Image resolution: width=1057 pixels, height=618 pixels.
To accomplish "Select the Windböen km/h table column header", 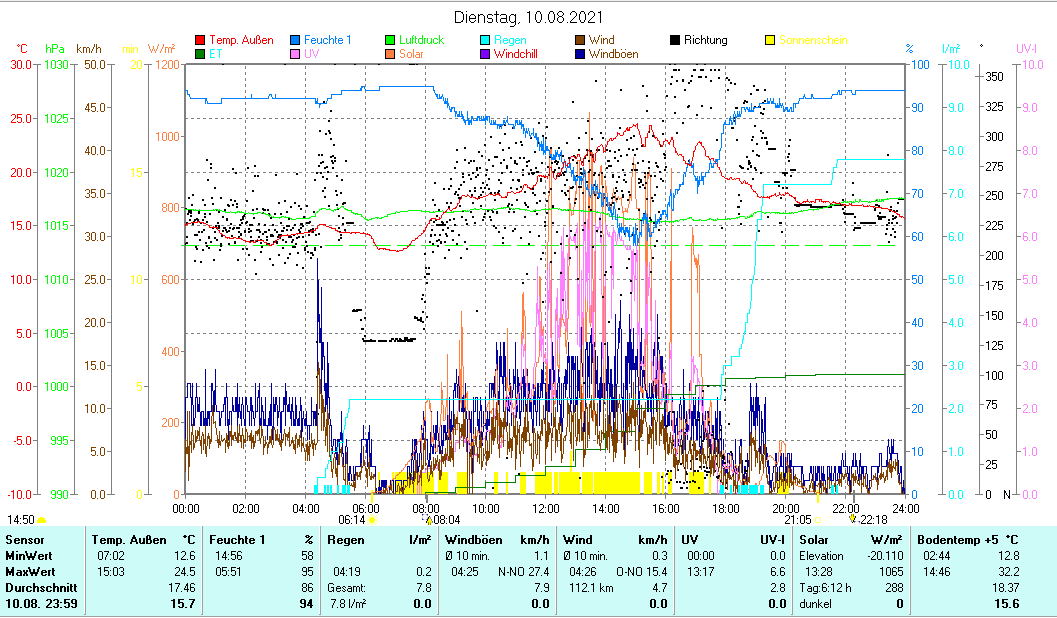I will pos(497,540).
